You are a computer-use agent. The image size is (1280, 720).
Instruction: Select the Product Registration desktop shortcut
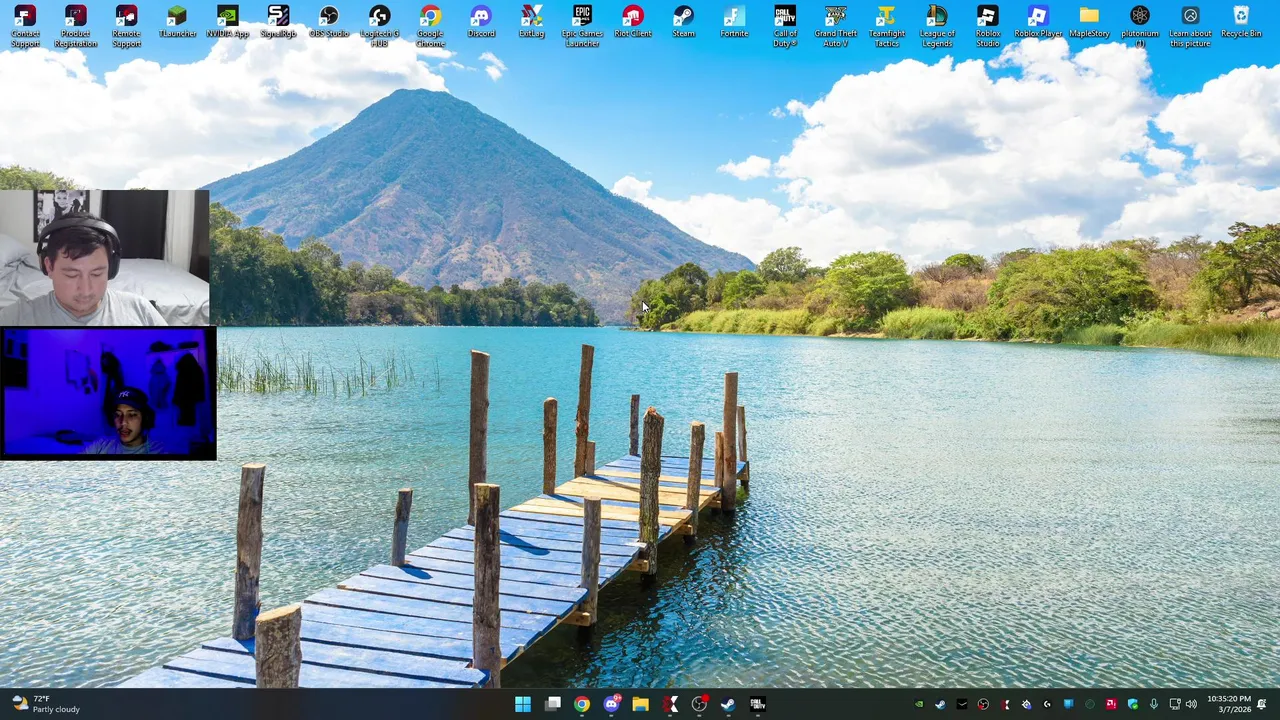click(76, 26)
